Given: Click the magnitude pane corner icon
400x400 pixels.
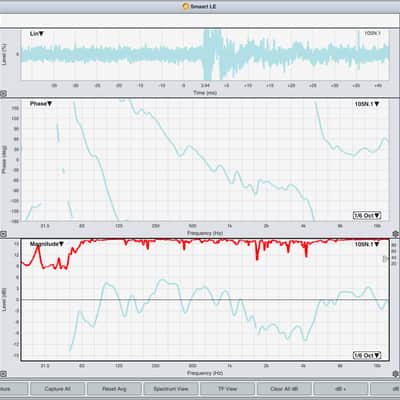Looking at the screenshot, I should tap(3, 374).
